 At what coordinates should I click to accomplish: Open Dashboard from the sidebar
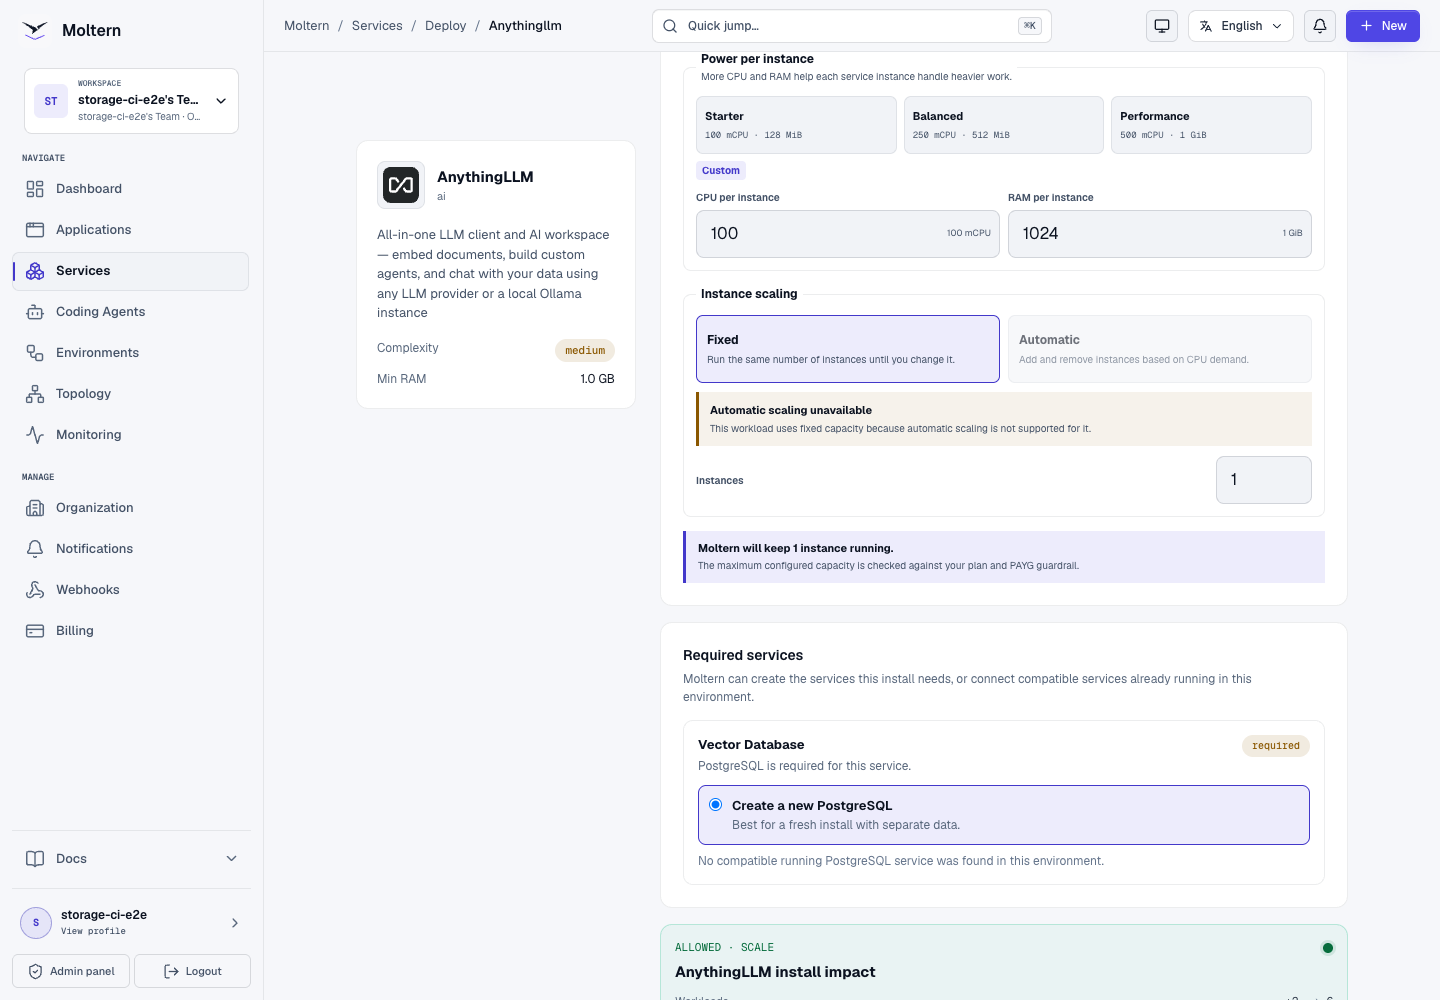point(131,189)
